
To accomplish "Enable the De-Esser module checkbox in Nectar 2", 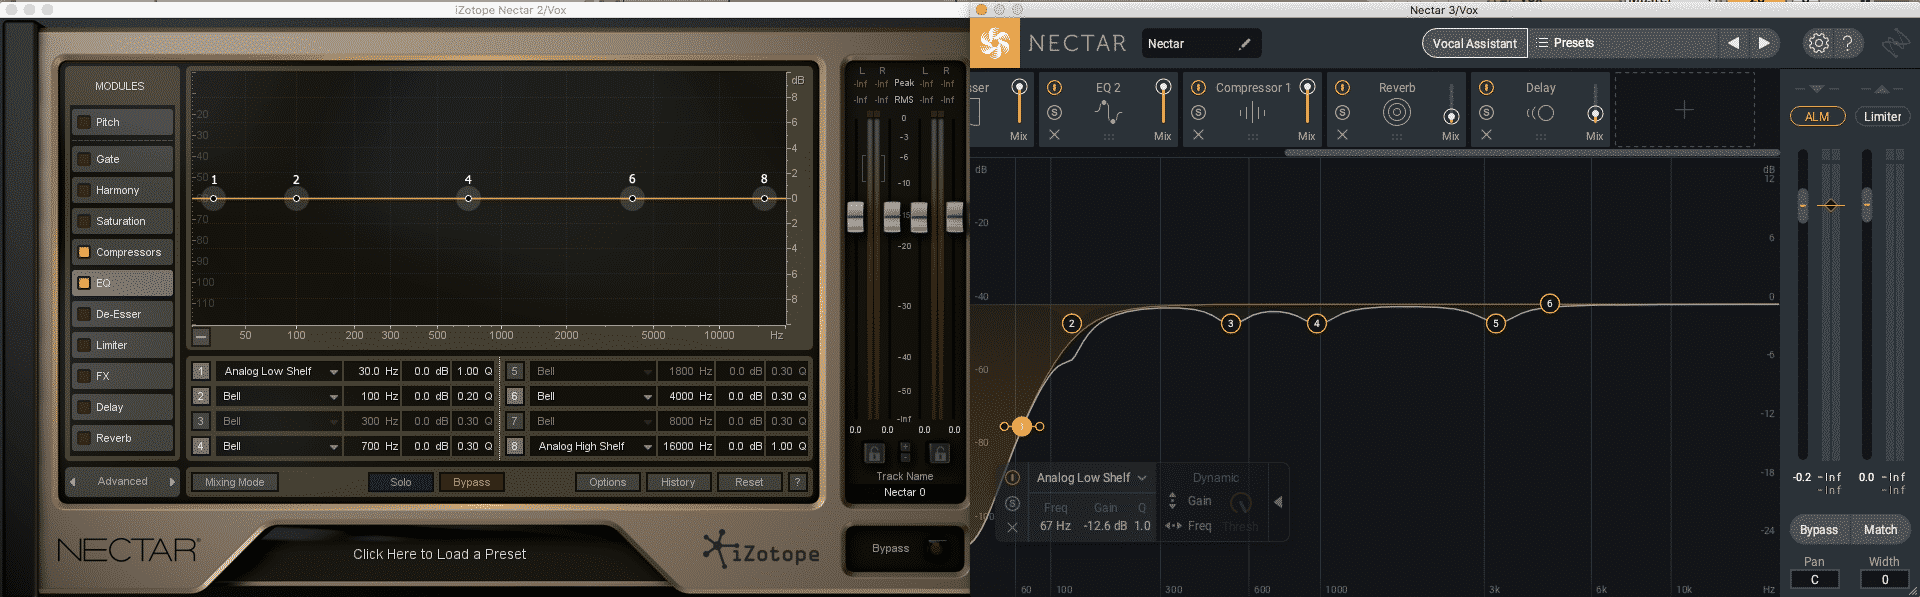I will point(84,314).
